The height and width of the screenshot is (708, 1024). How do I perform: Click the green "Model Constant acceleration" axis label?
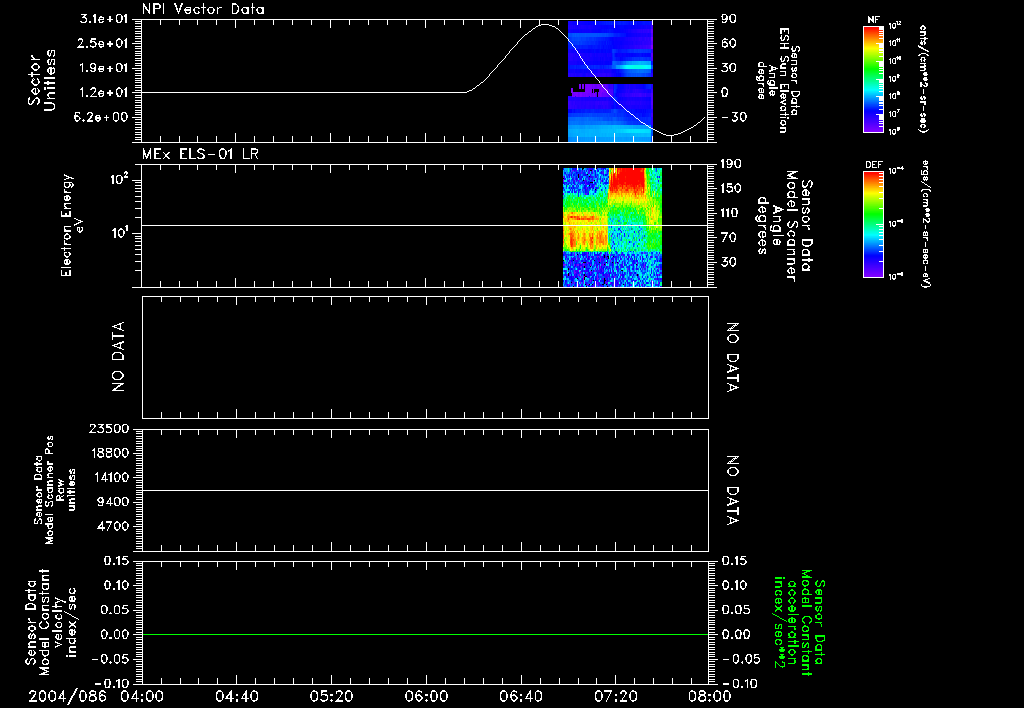799,623
